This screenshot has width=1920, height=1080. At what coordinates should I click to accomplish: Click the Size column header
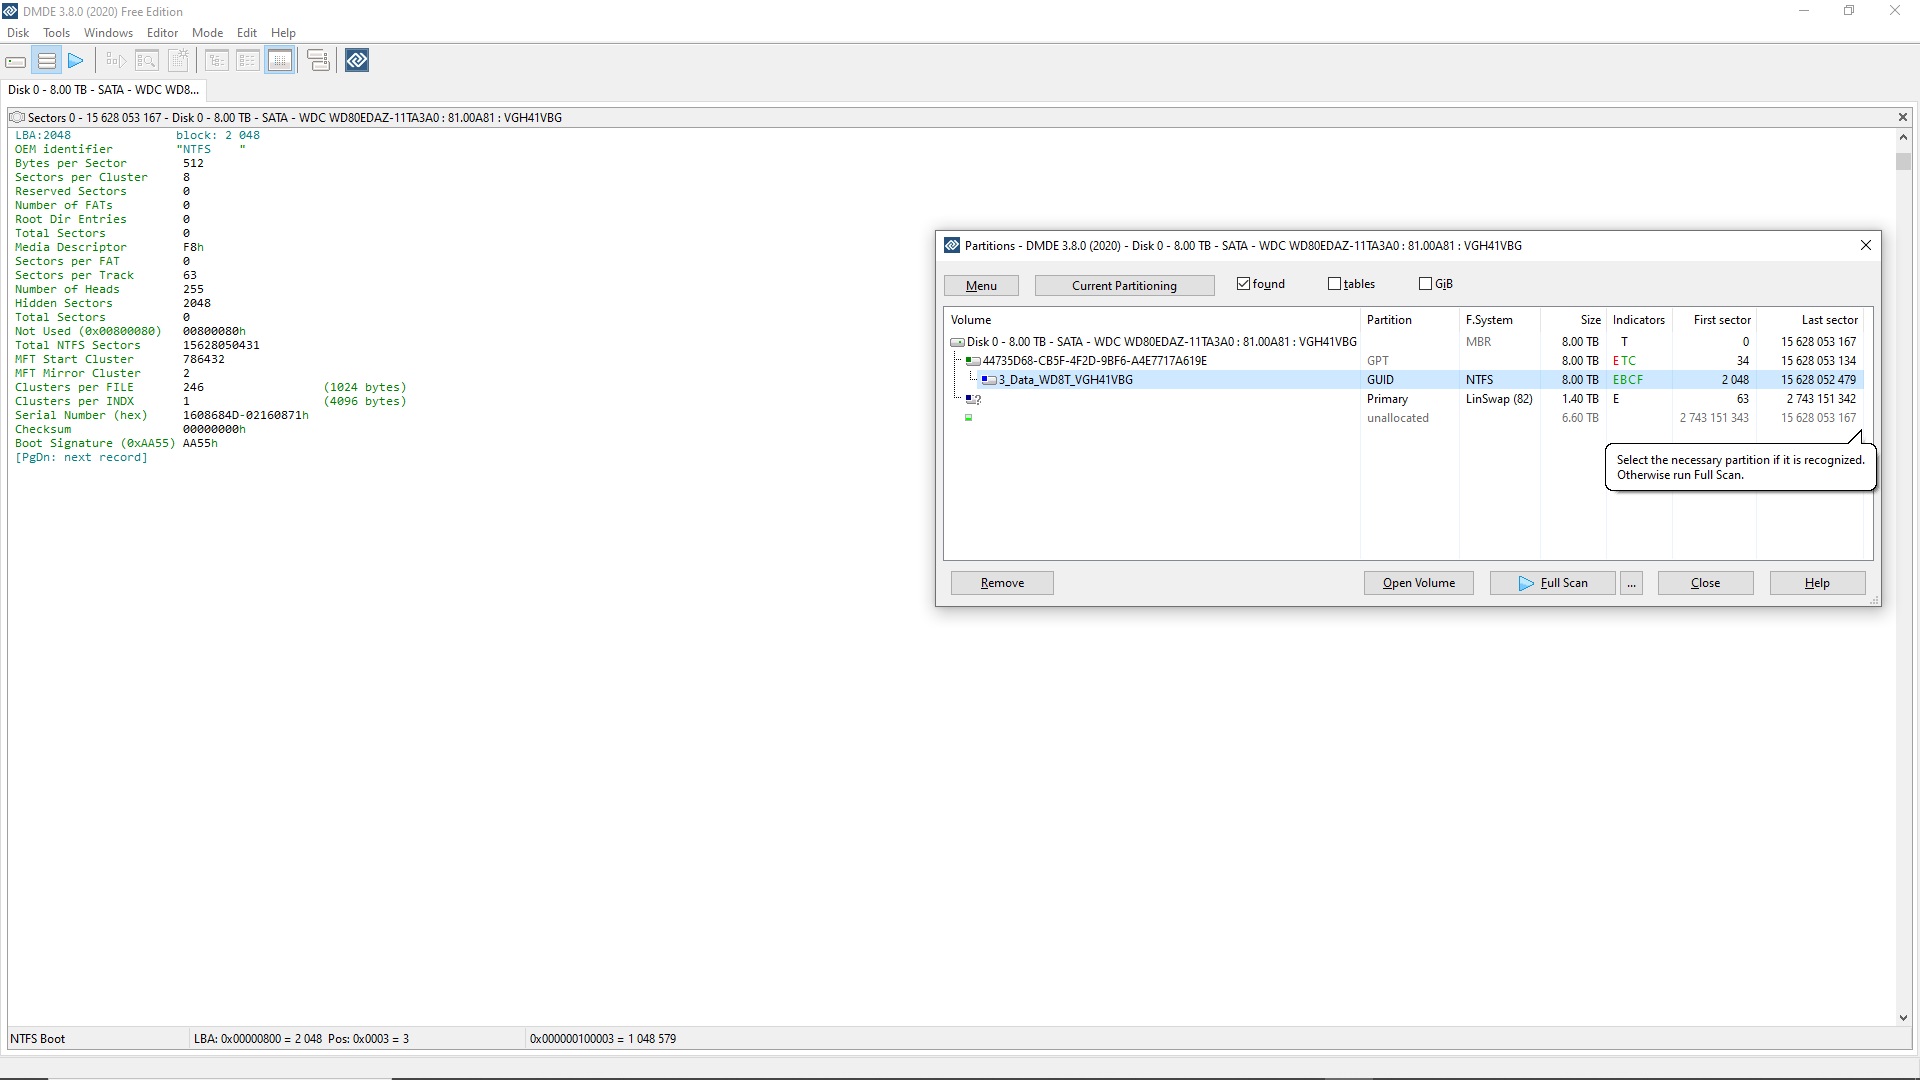click(1574, 320)
